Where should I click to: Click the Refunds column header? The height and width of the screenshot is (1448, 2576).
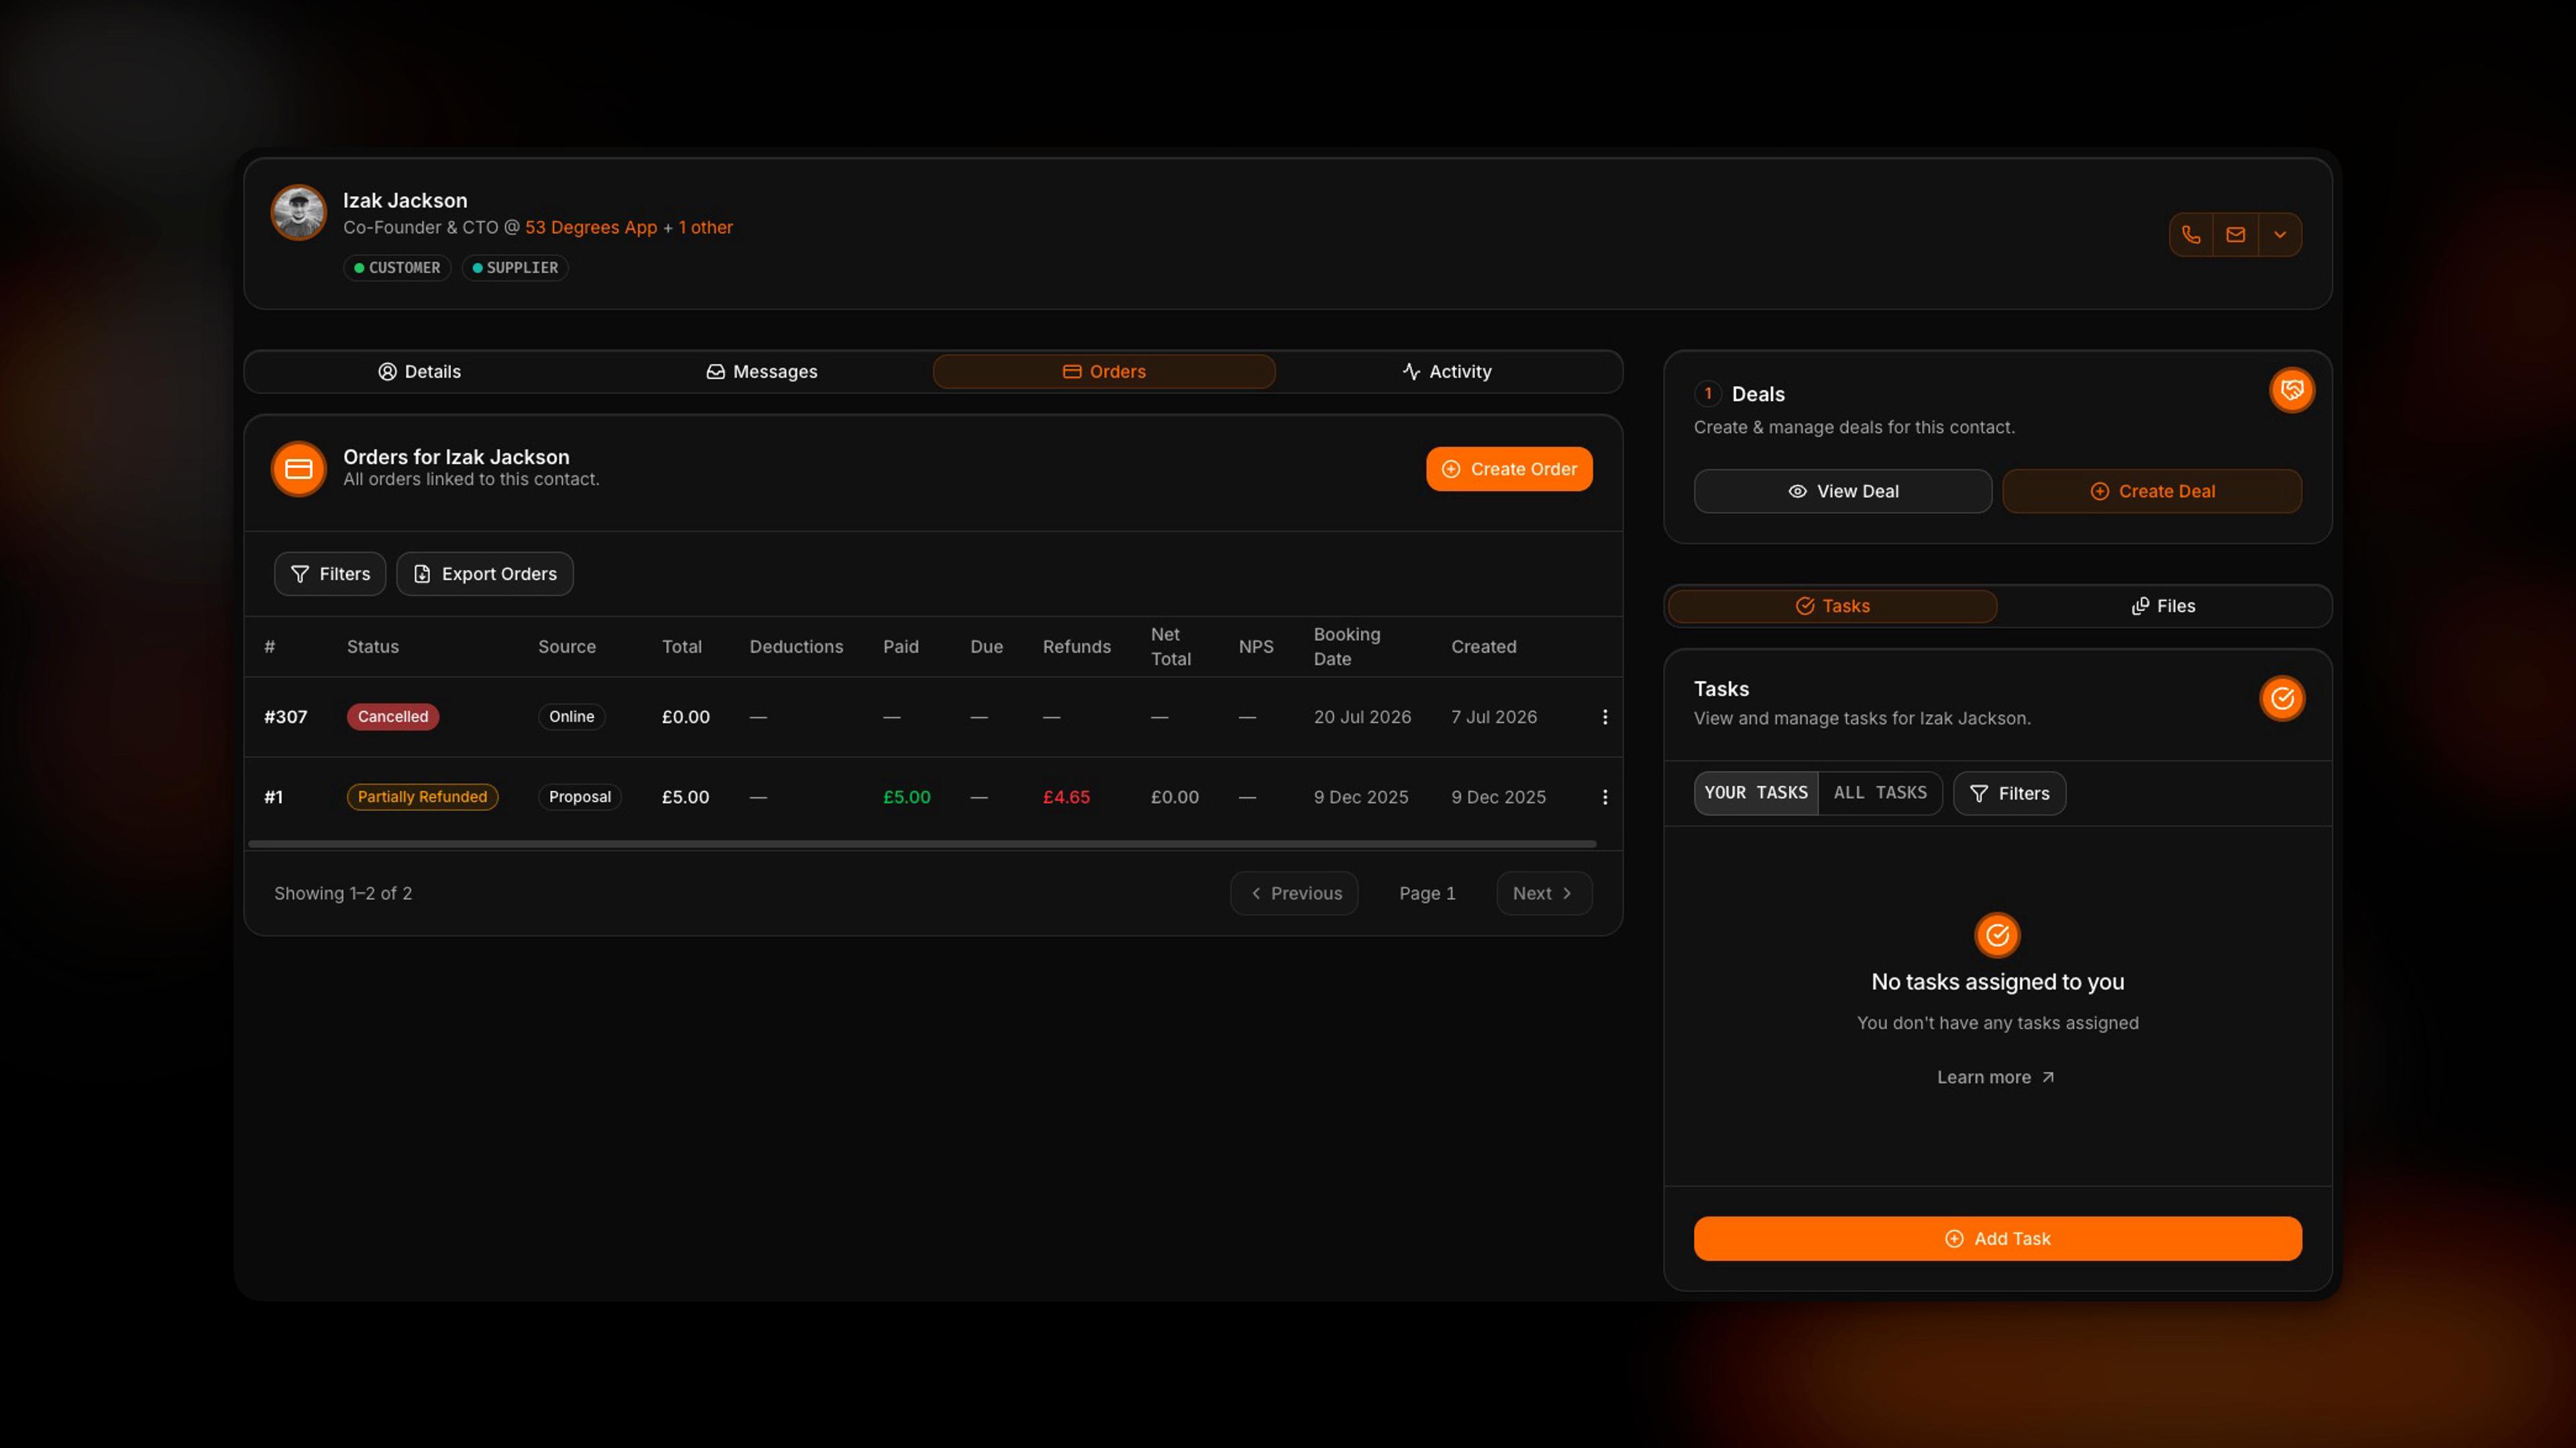tap(1077, 647)
